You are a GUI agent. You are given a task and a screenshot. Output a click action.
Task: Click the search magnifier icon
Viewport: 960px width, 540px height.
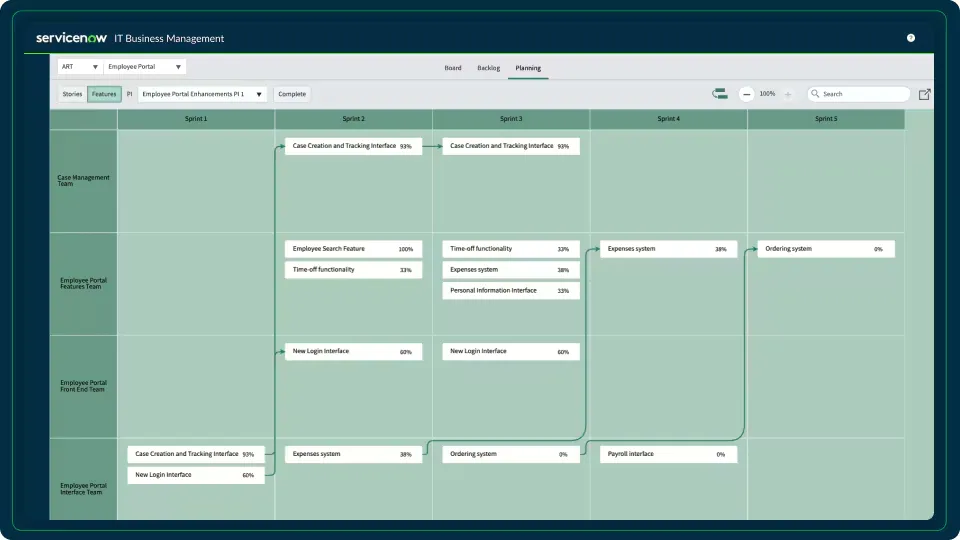[x=815, y=94]
